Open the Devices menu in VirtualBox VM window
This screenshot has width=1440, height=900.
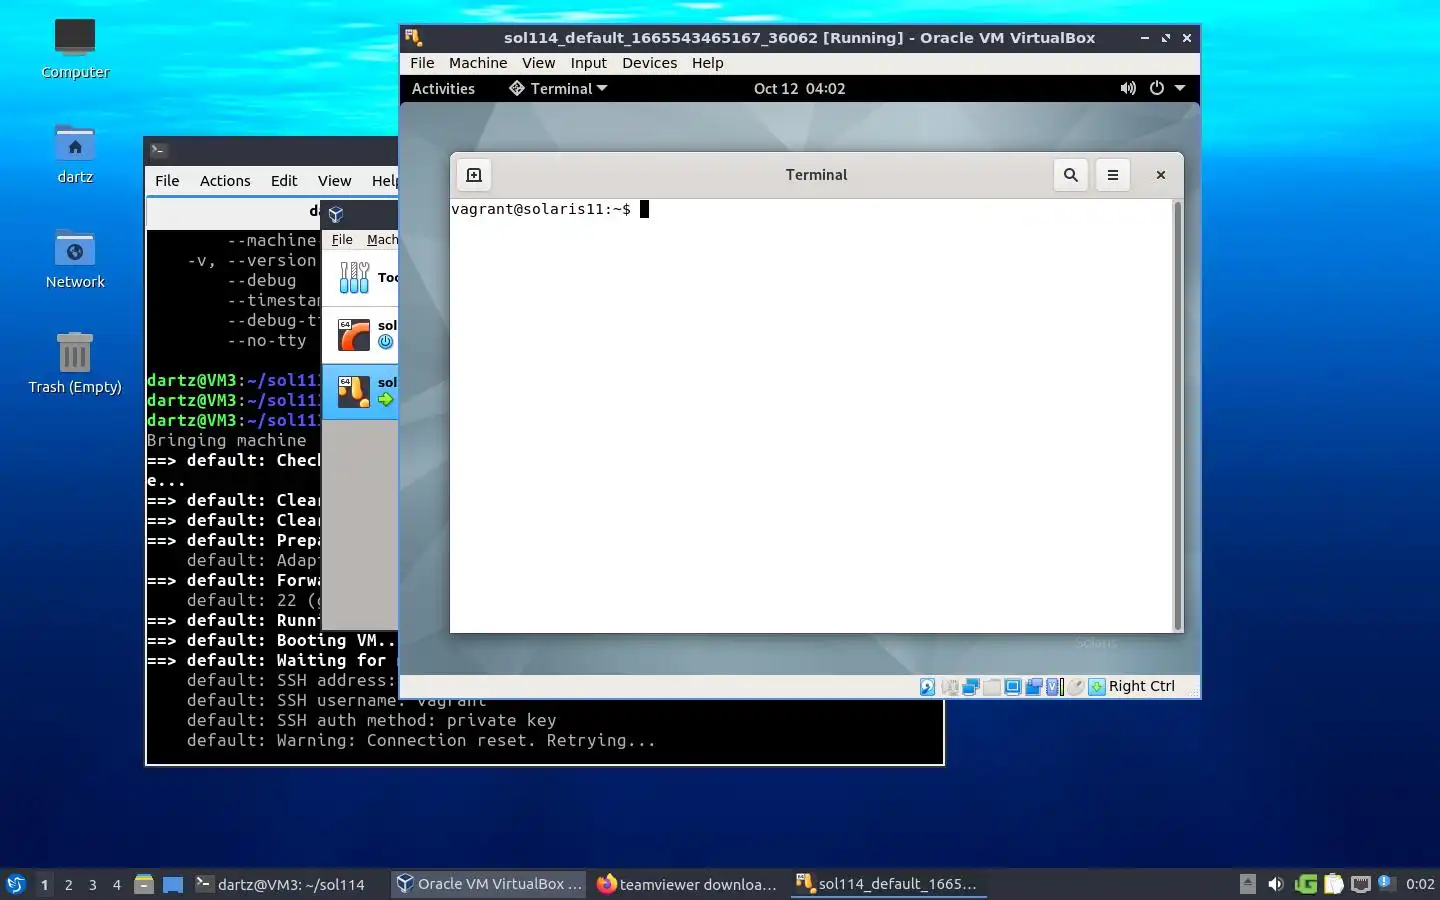[649, 63]
